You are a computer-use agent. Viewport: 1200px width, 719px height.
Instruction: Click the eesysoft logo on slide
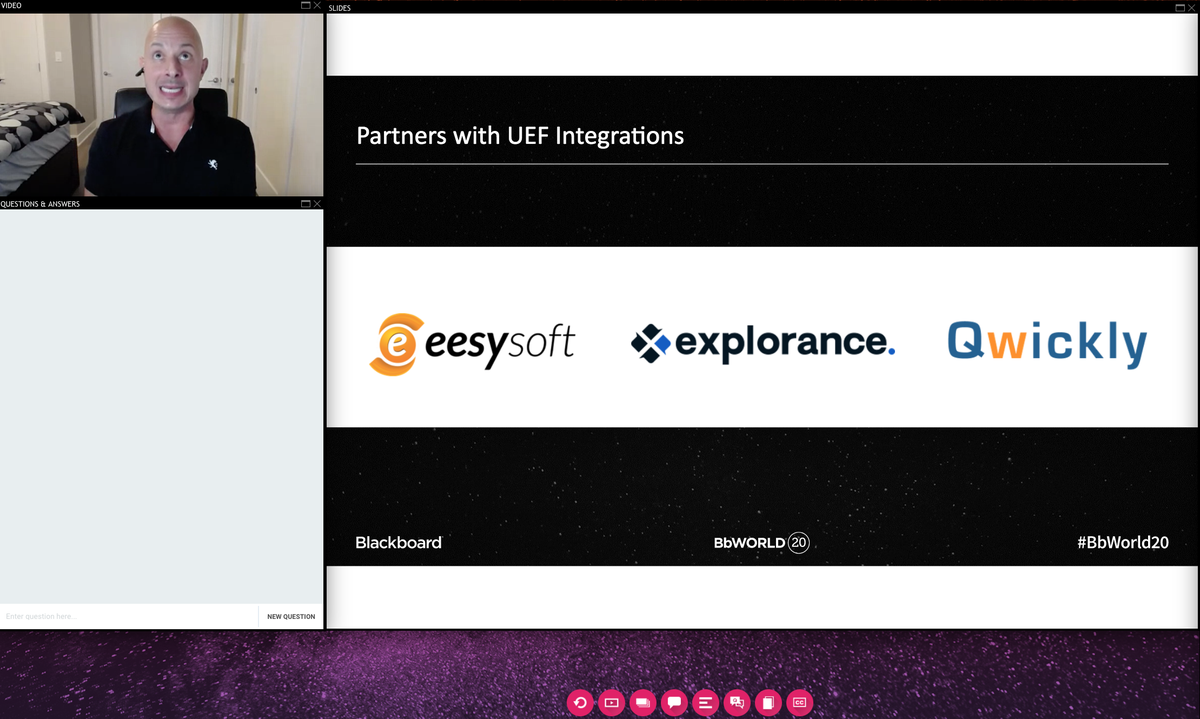(472, 344)
